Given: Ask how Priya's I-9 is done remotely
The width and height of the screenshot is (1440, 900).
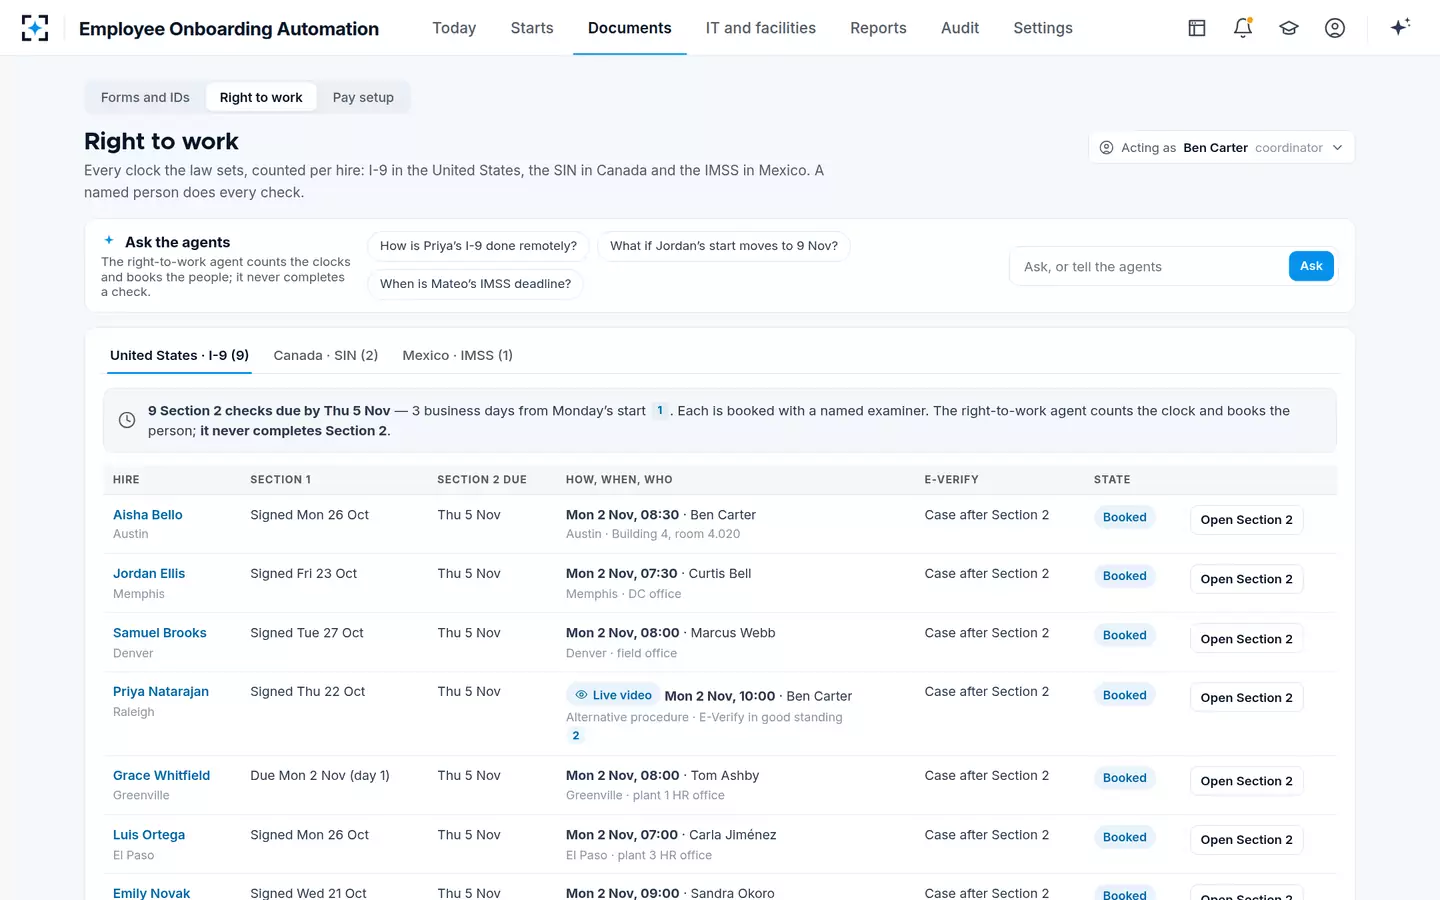Looking at the screenshot, I should (x=478, y=246).
